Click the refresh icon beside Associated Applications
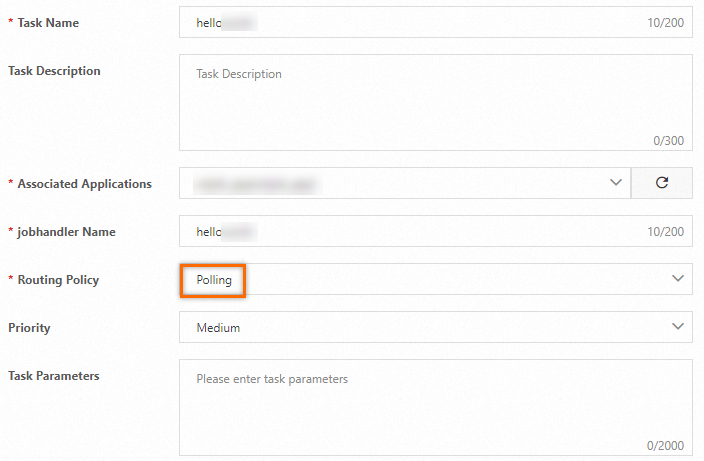The image size is (704, 461). (x=661, y=183)
